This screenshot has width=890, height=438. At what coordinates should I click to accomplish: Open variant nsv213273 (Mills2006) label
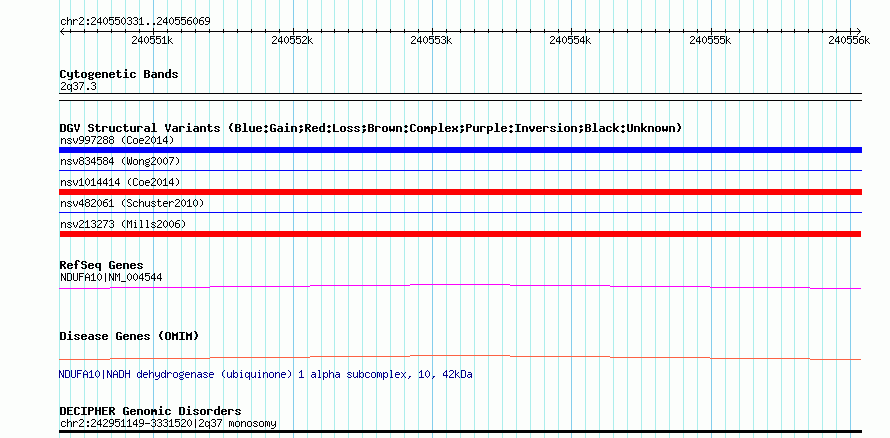click(123, 224)
